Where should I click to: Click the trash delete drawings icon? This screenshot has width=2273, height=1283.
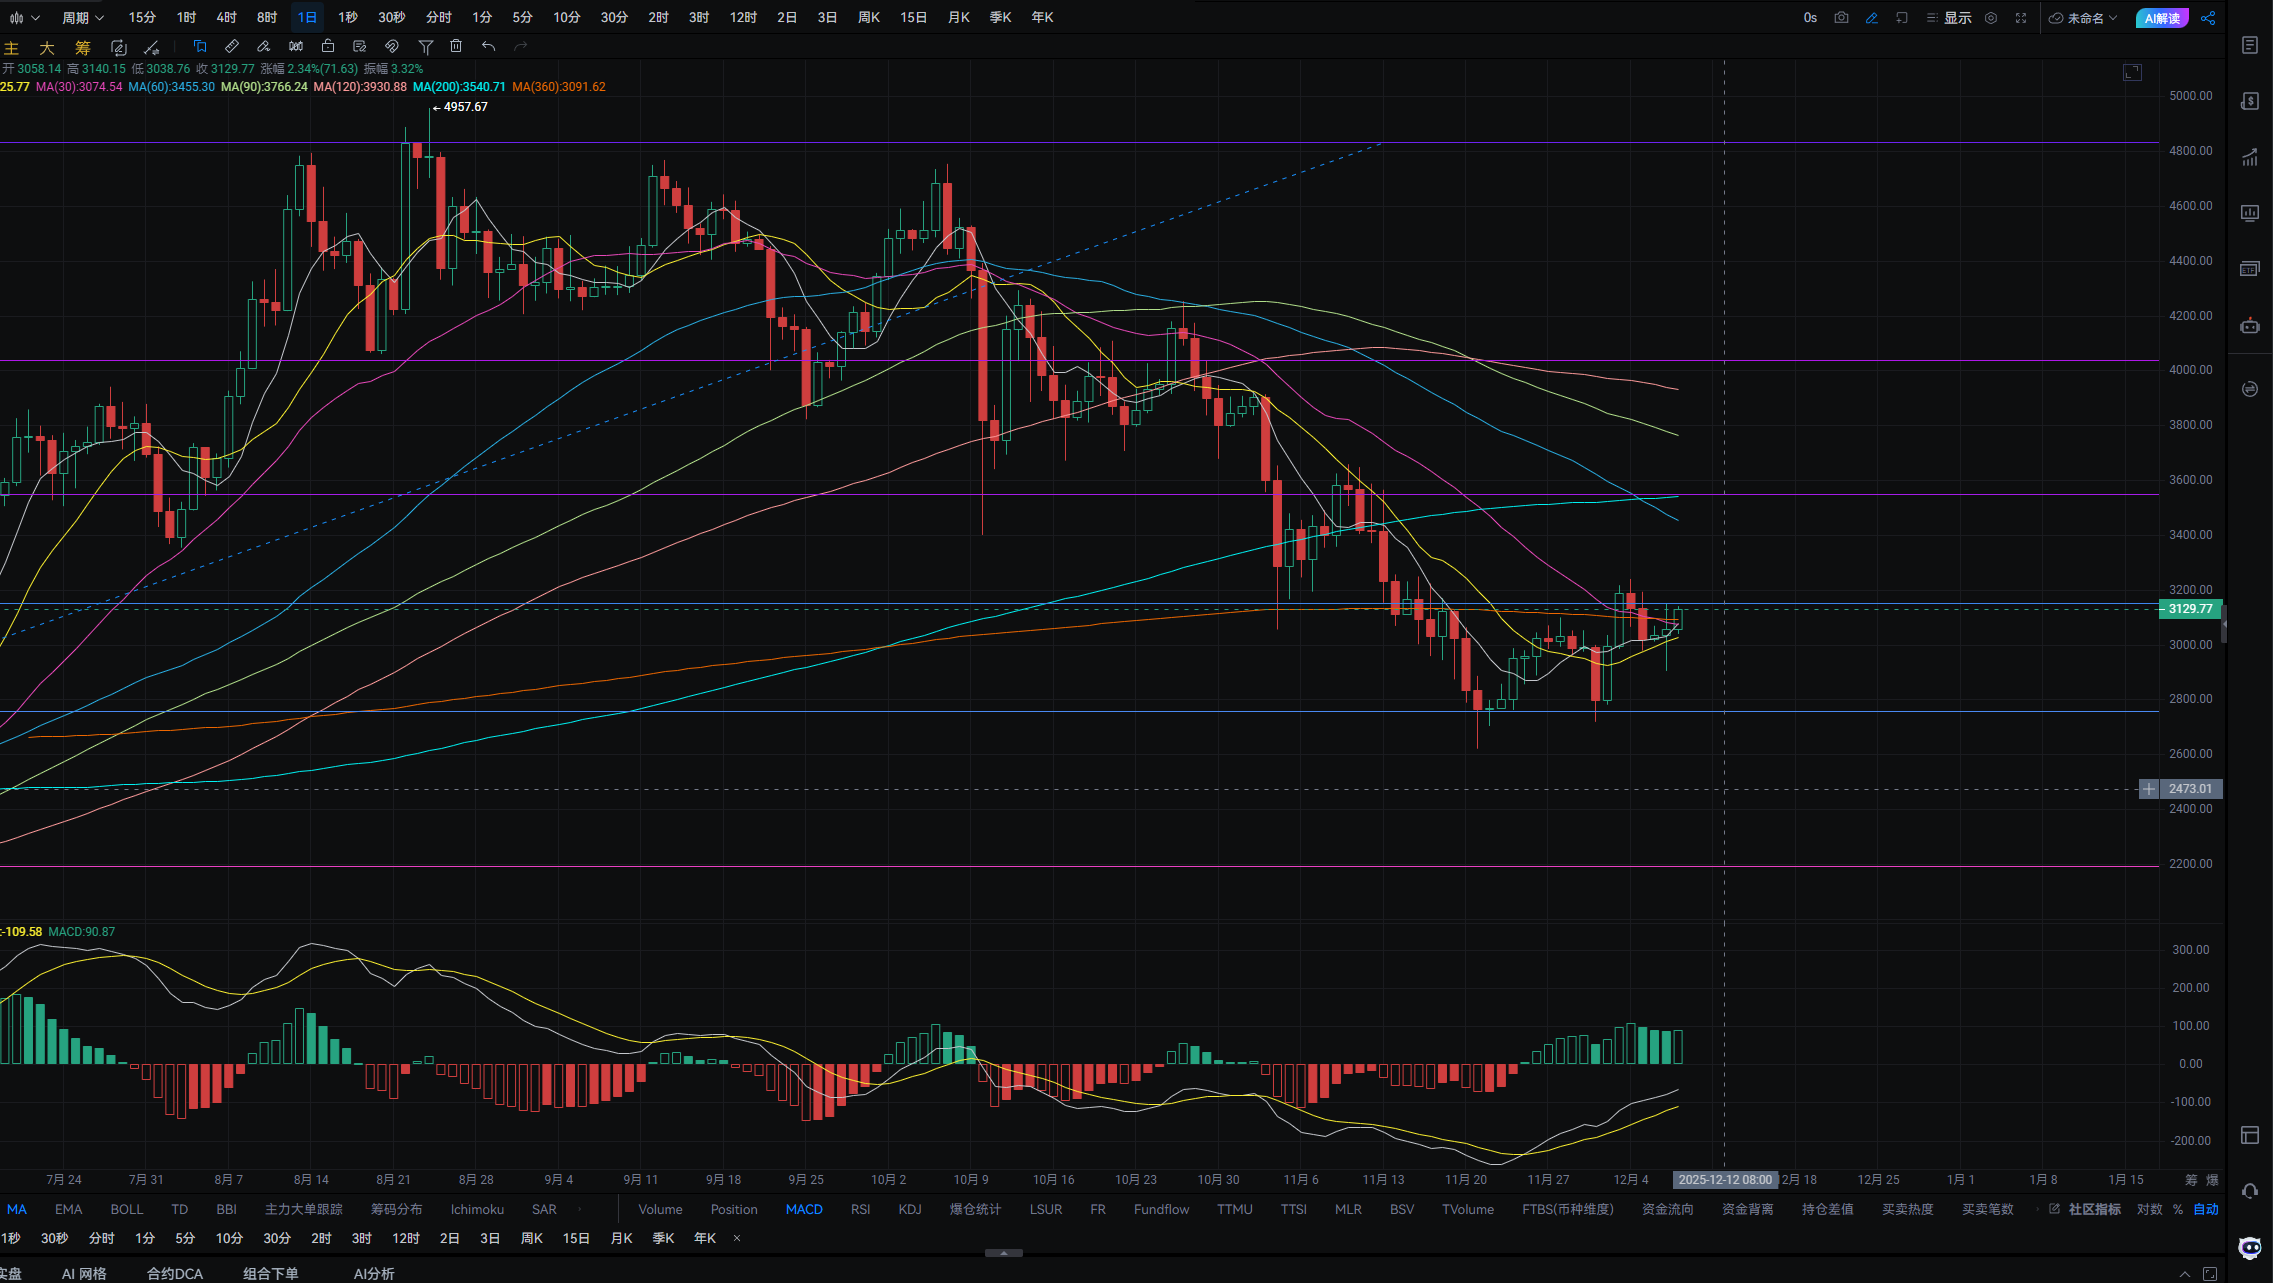tap(456, 46)
